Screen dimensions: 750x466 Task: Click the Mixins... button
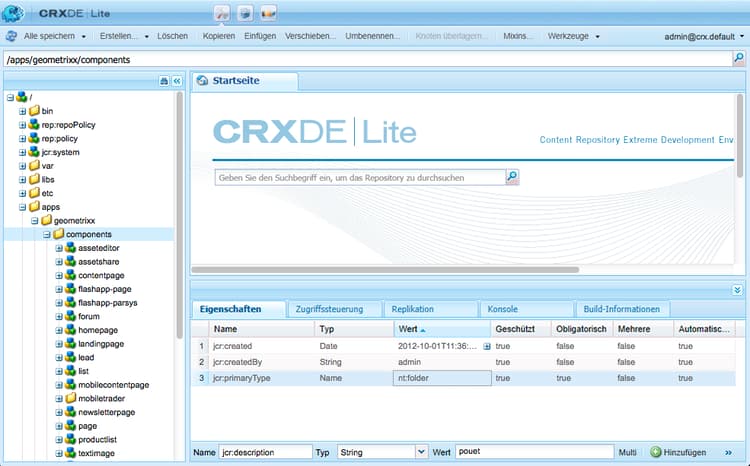pos(516,36)
